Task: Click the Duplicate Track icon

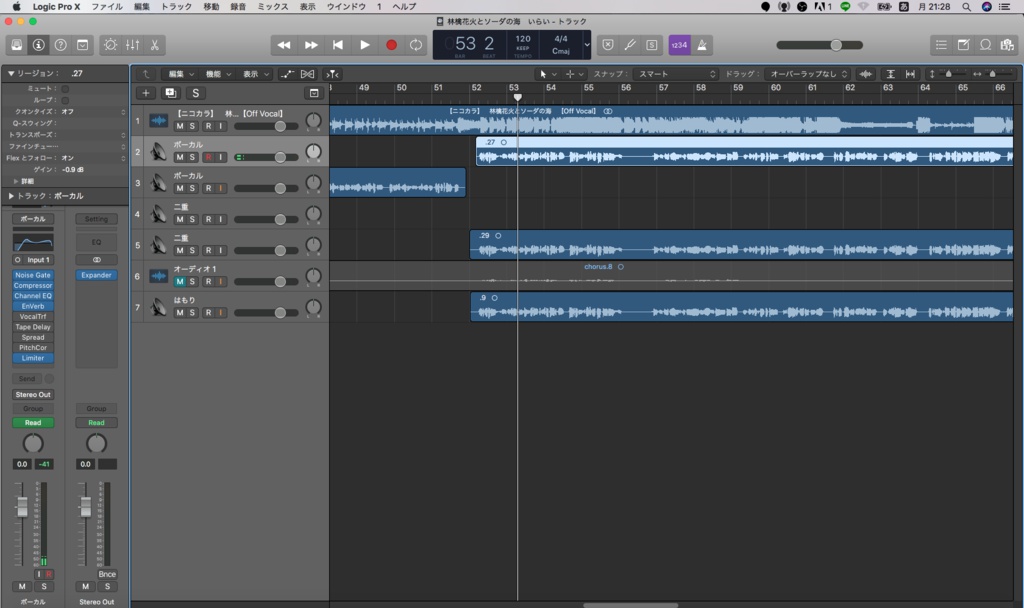Action: click(170, 93)
